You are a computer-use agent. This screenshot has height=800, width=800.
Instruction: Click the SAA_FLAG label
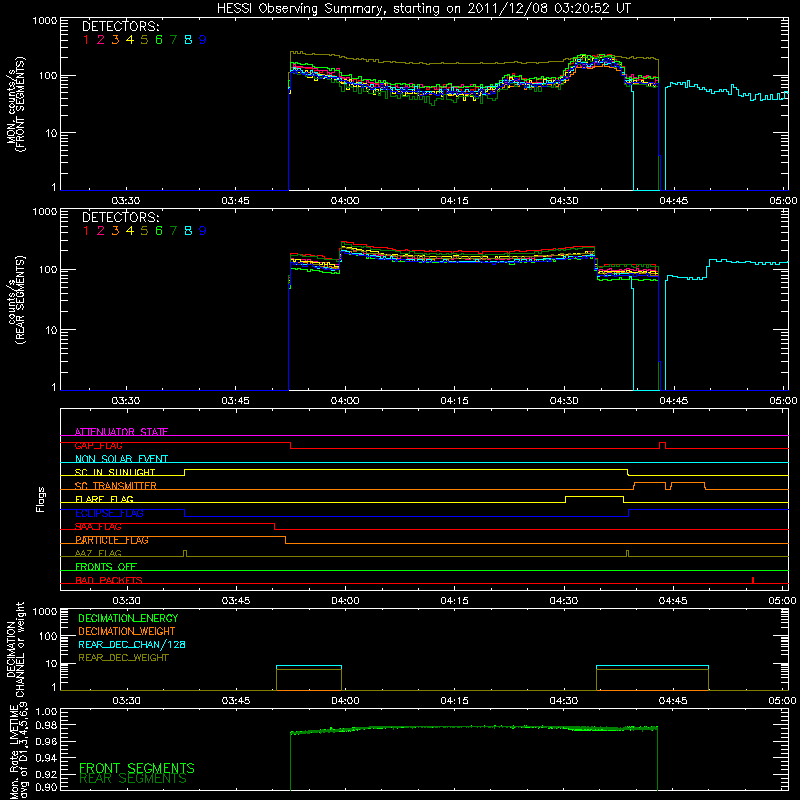pyautogui.click(x=98, y=526)
